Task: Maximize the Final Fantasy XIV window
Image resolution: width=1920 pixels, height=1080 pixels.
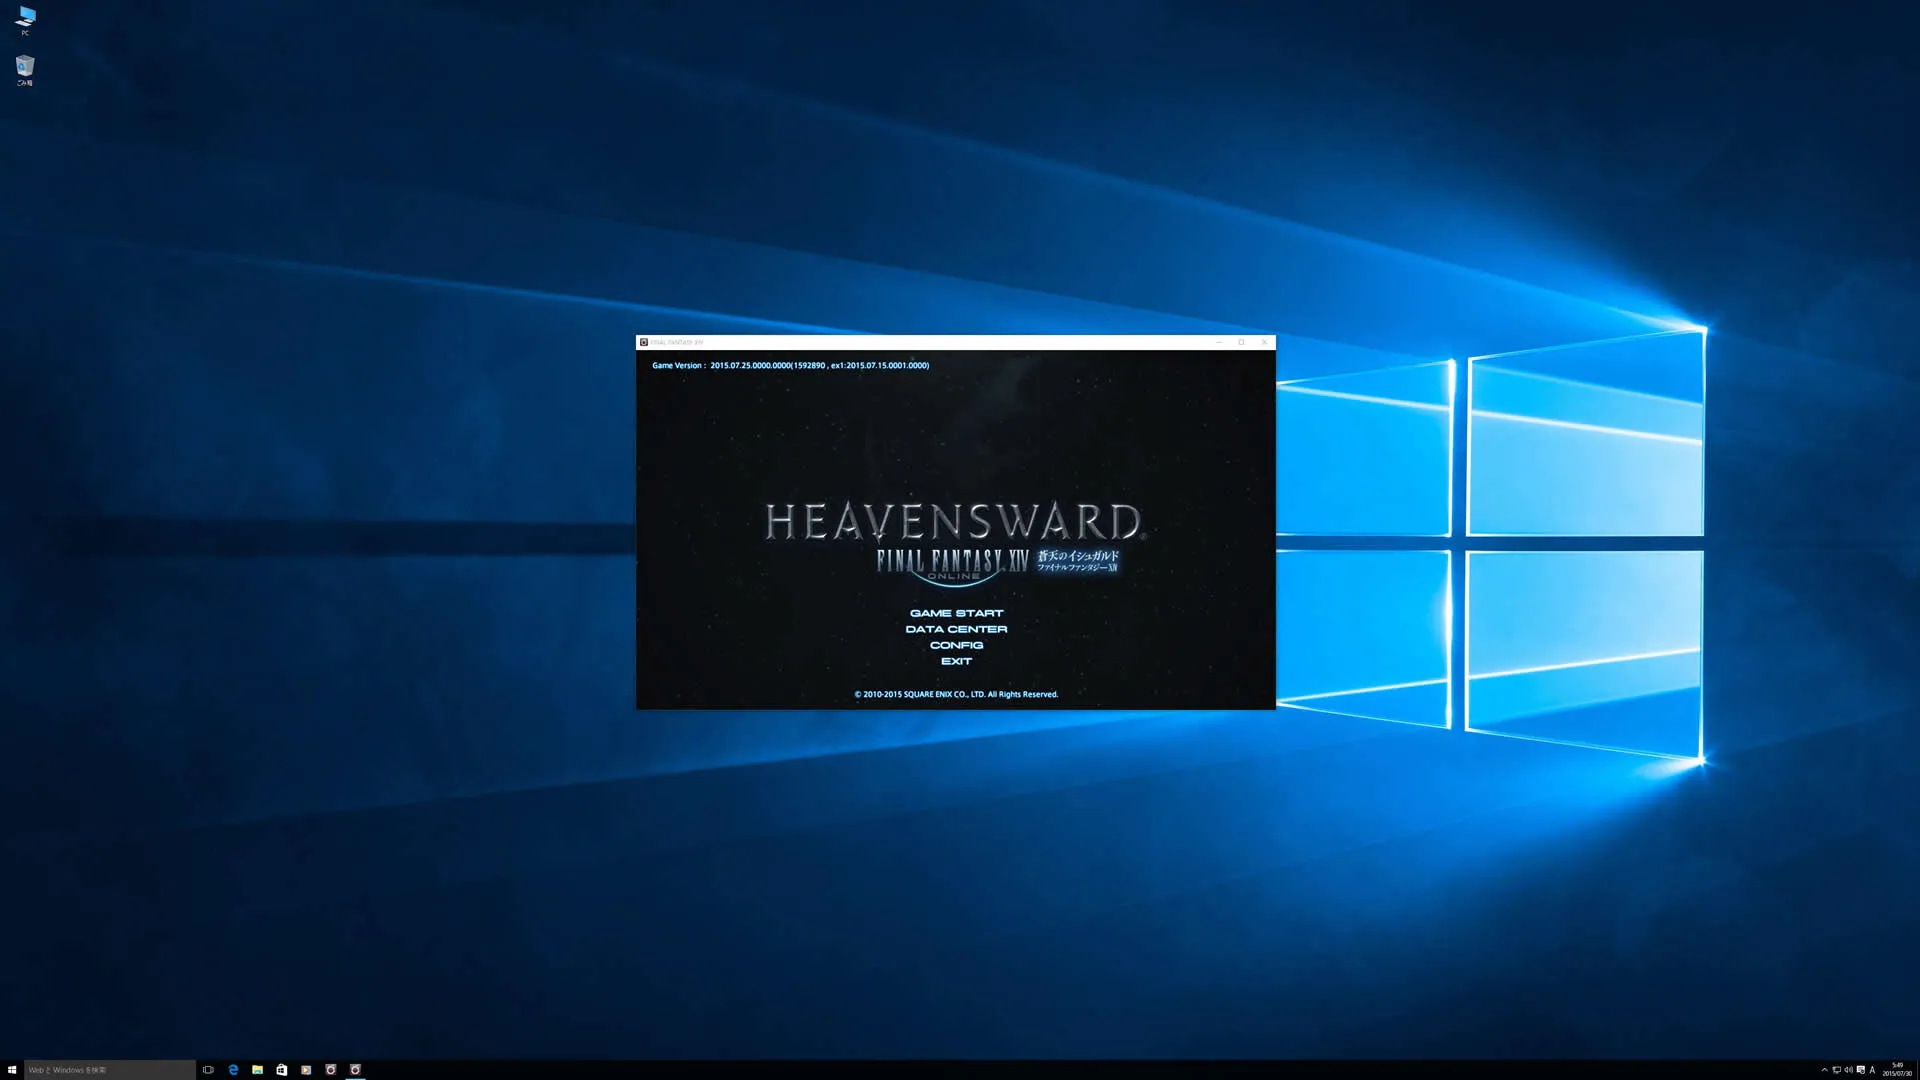Action: click(x=1242, y=342)
